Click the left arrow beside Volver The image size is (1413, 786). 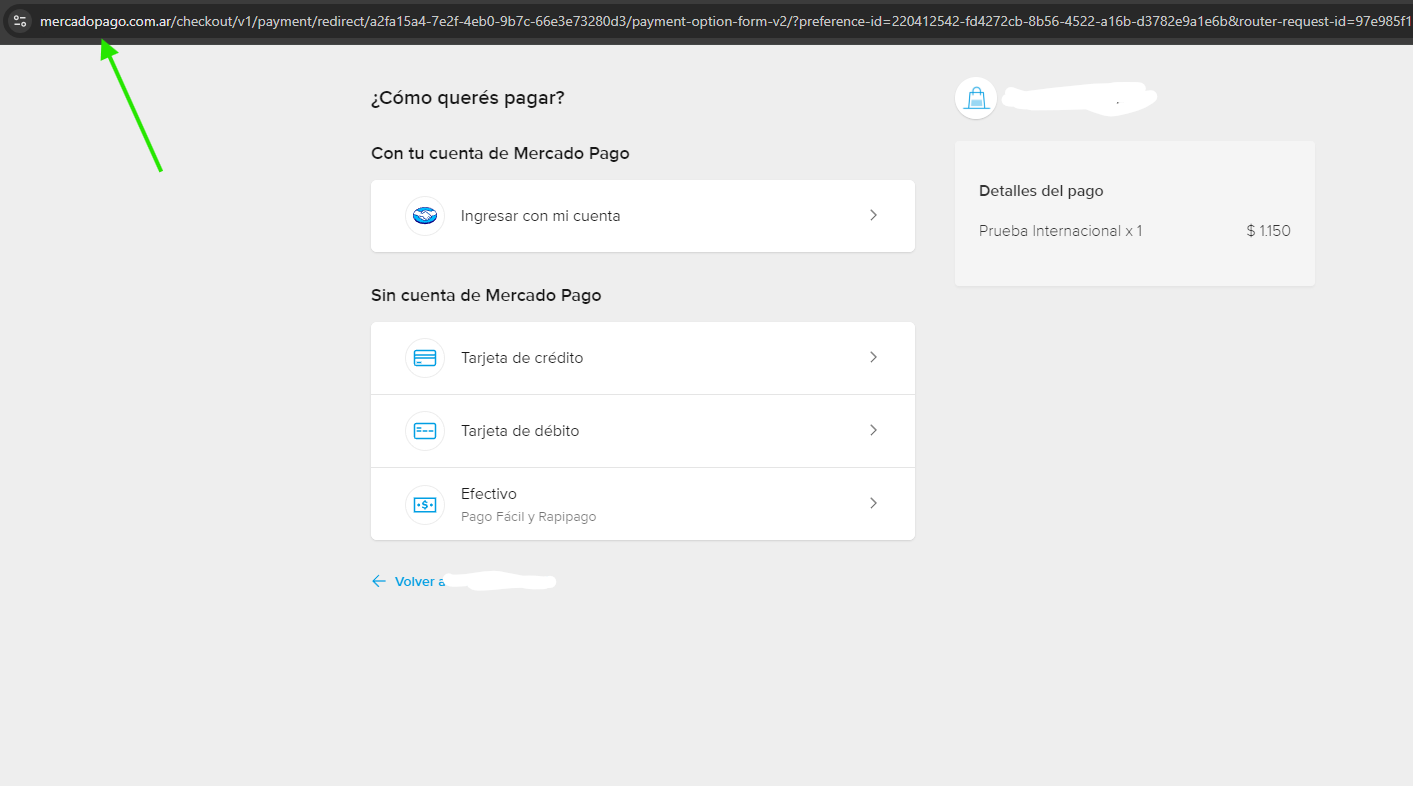[x=378, y=581]
